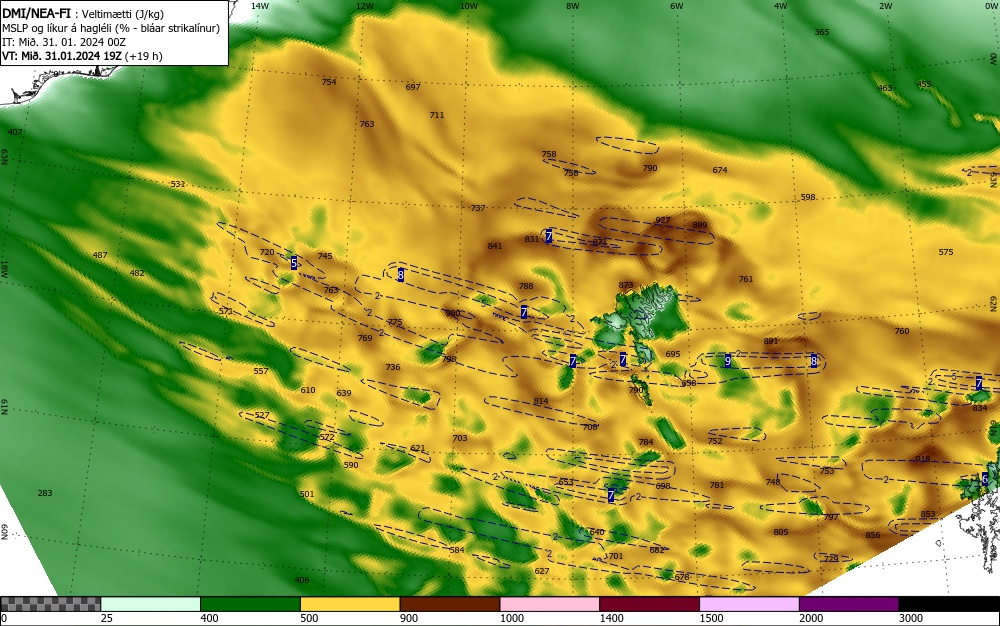Click the 2W longitude label
This screenshot has width=1000, height=626.
[x=886, y=6]
